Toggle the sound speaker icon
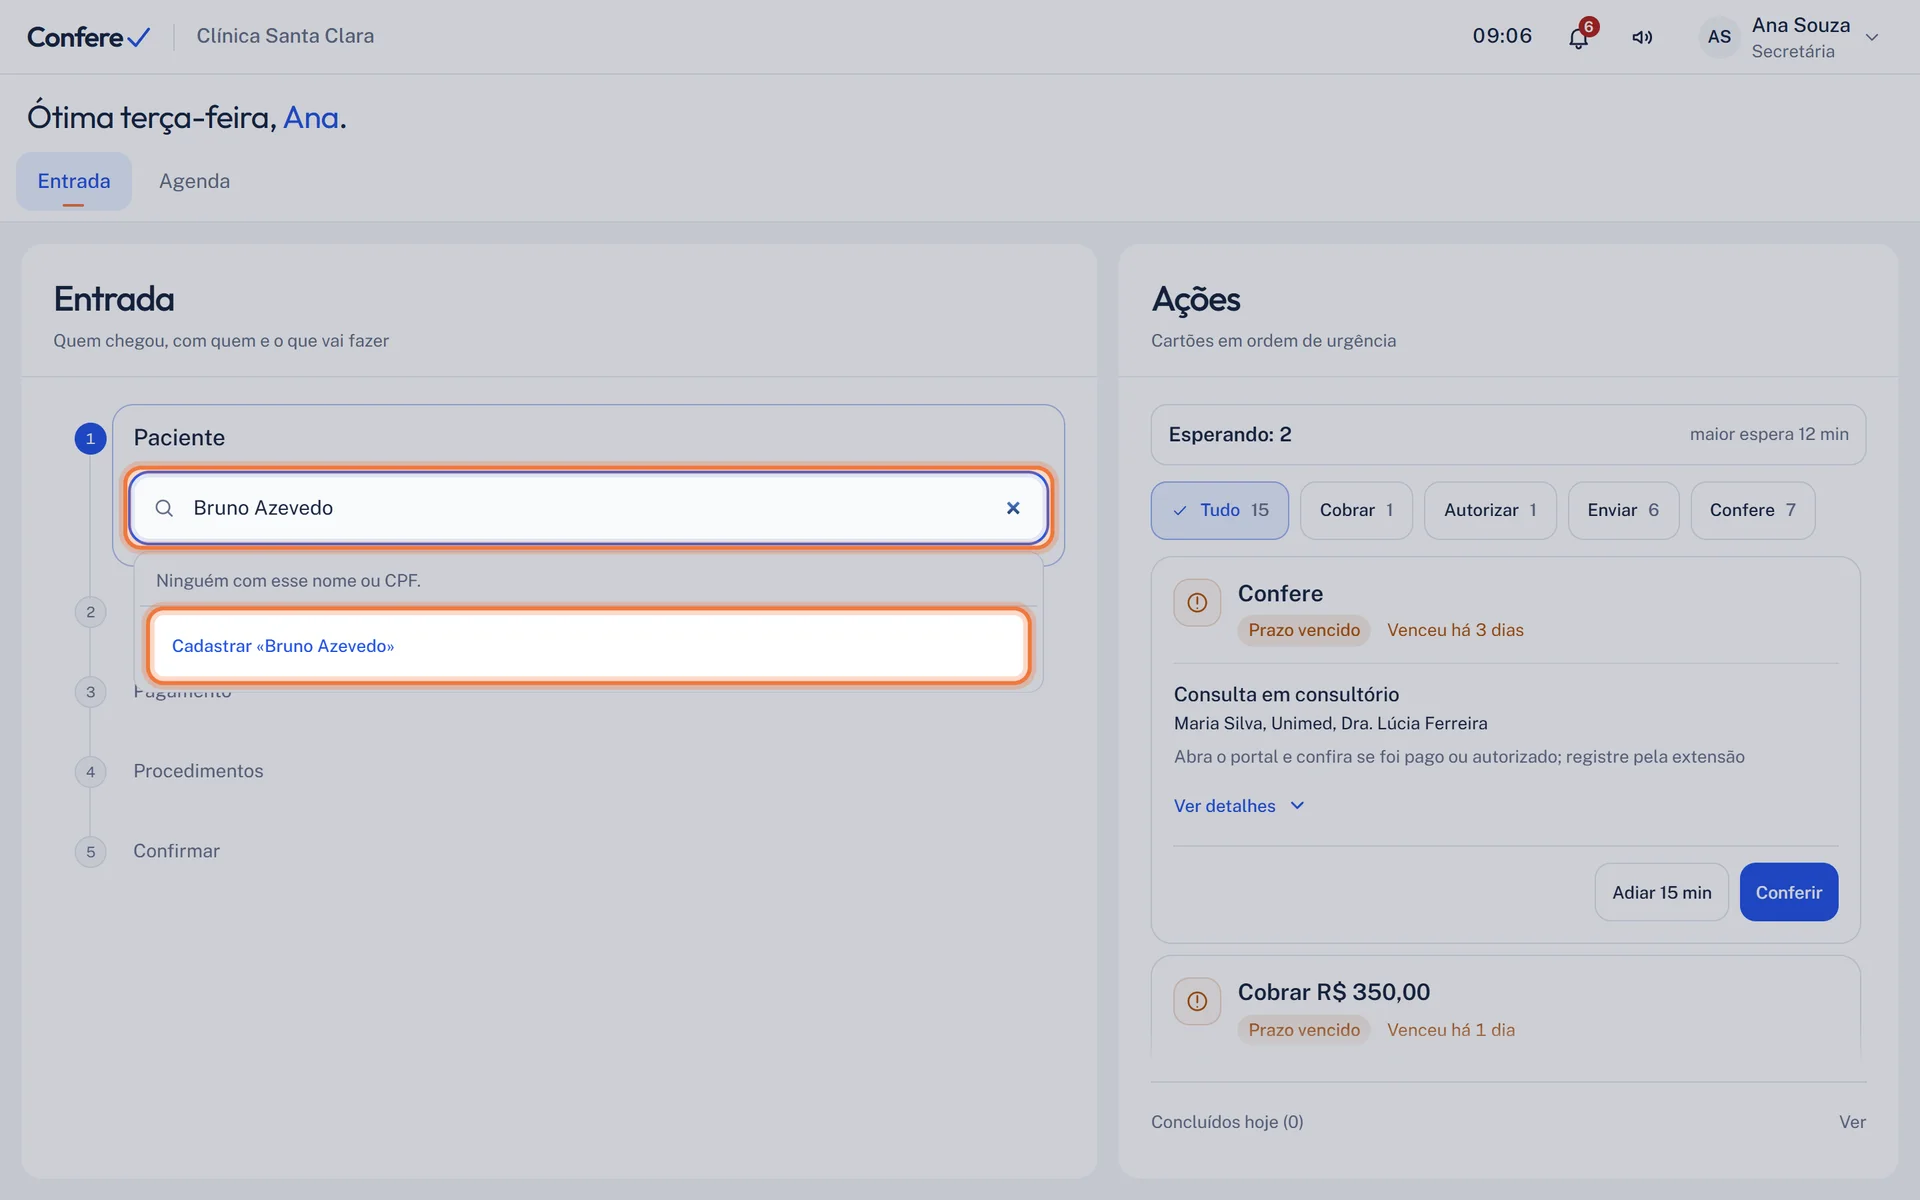Image resolution: width=1920 pixels, height=1200 pixels. point(1642,38)
